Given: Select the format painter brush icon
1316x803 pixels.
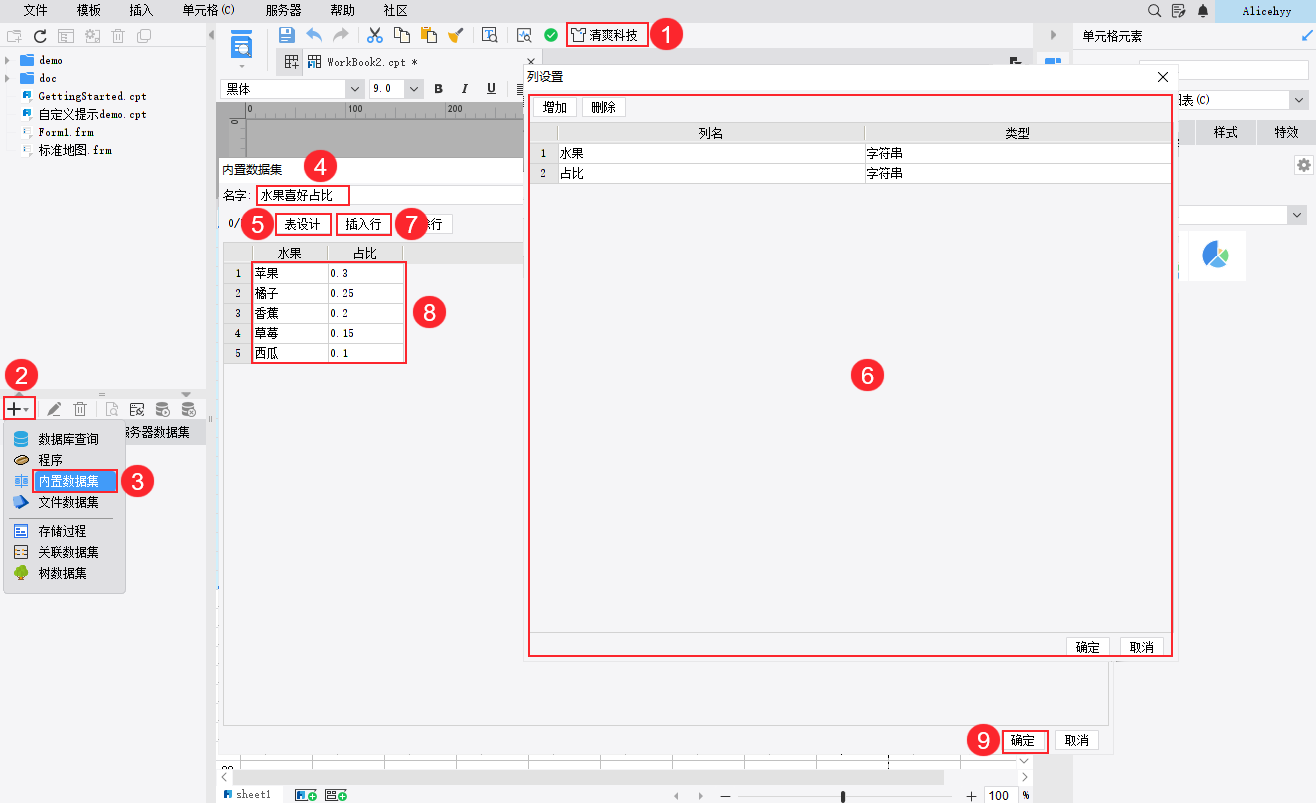Looking at the screenshot, I should click(x=455, y=35).
